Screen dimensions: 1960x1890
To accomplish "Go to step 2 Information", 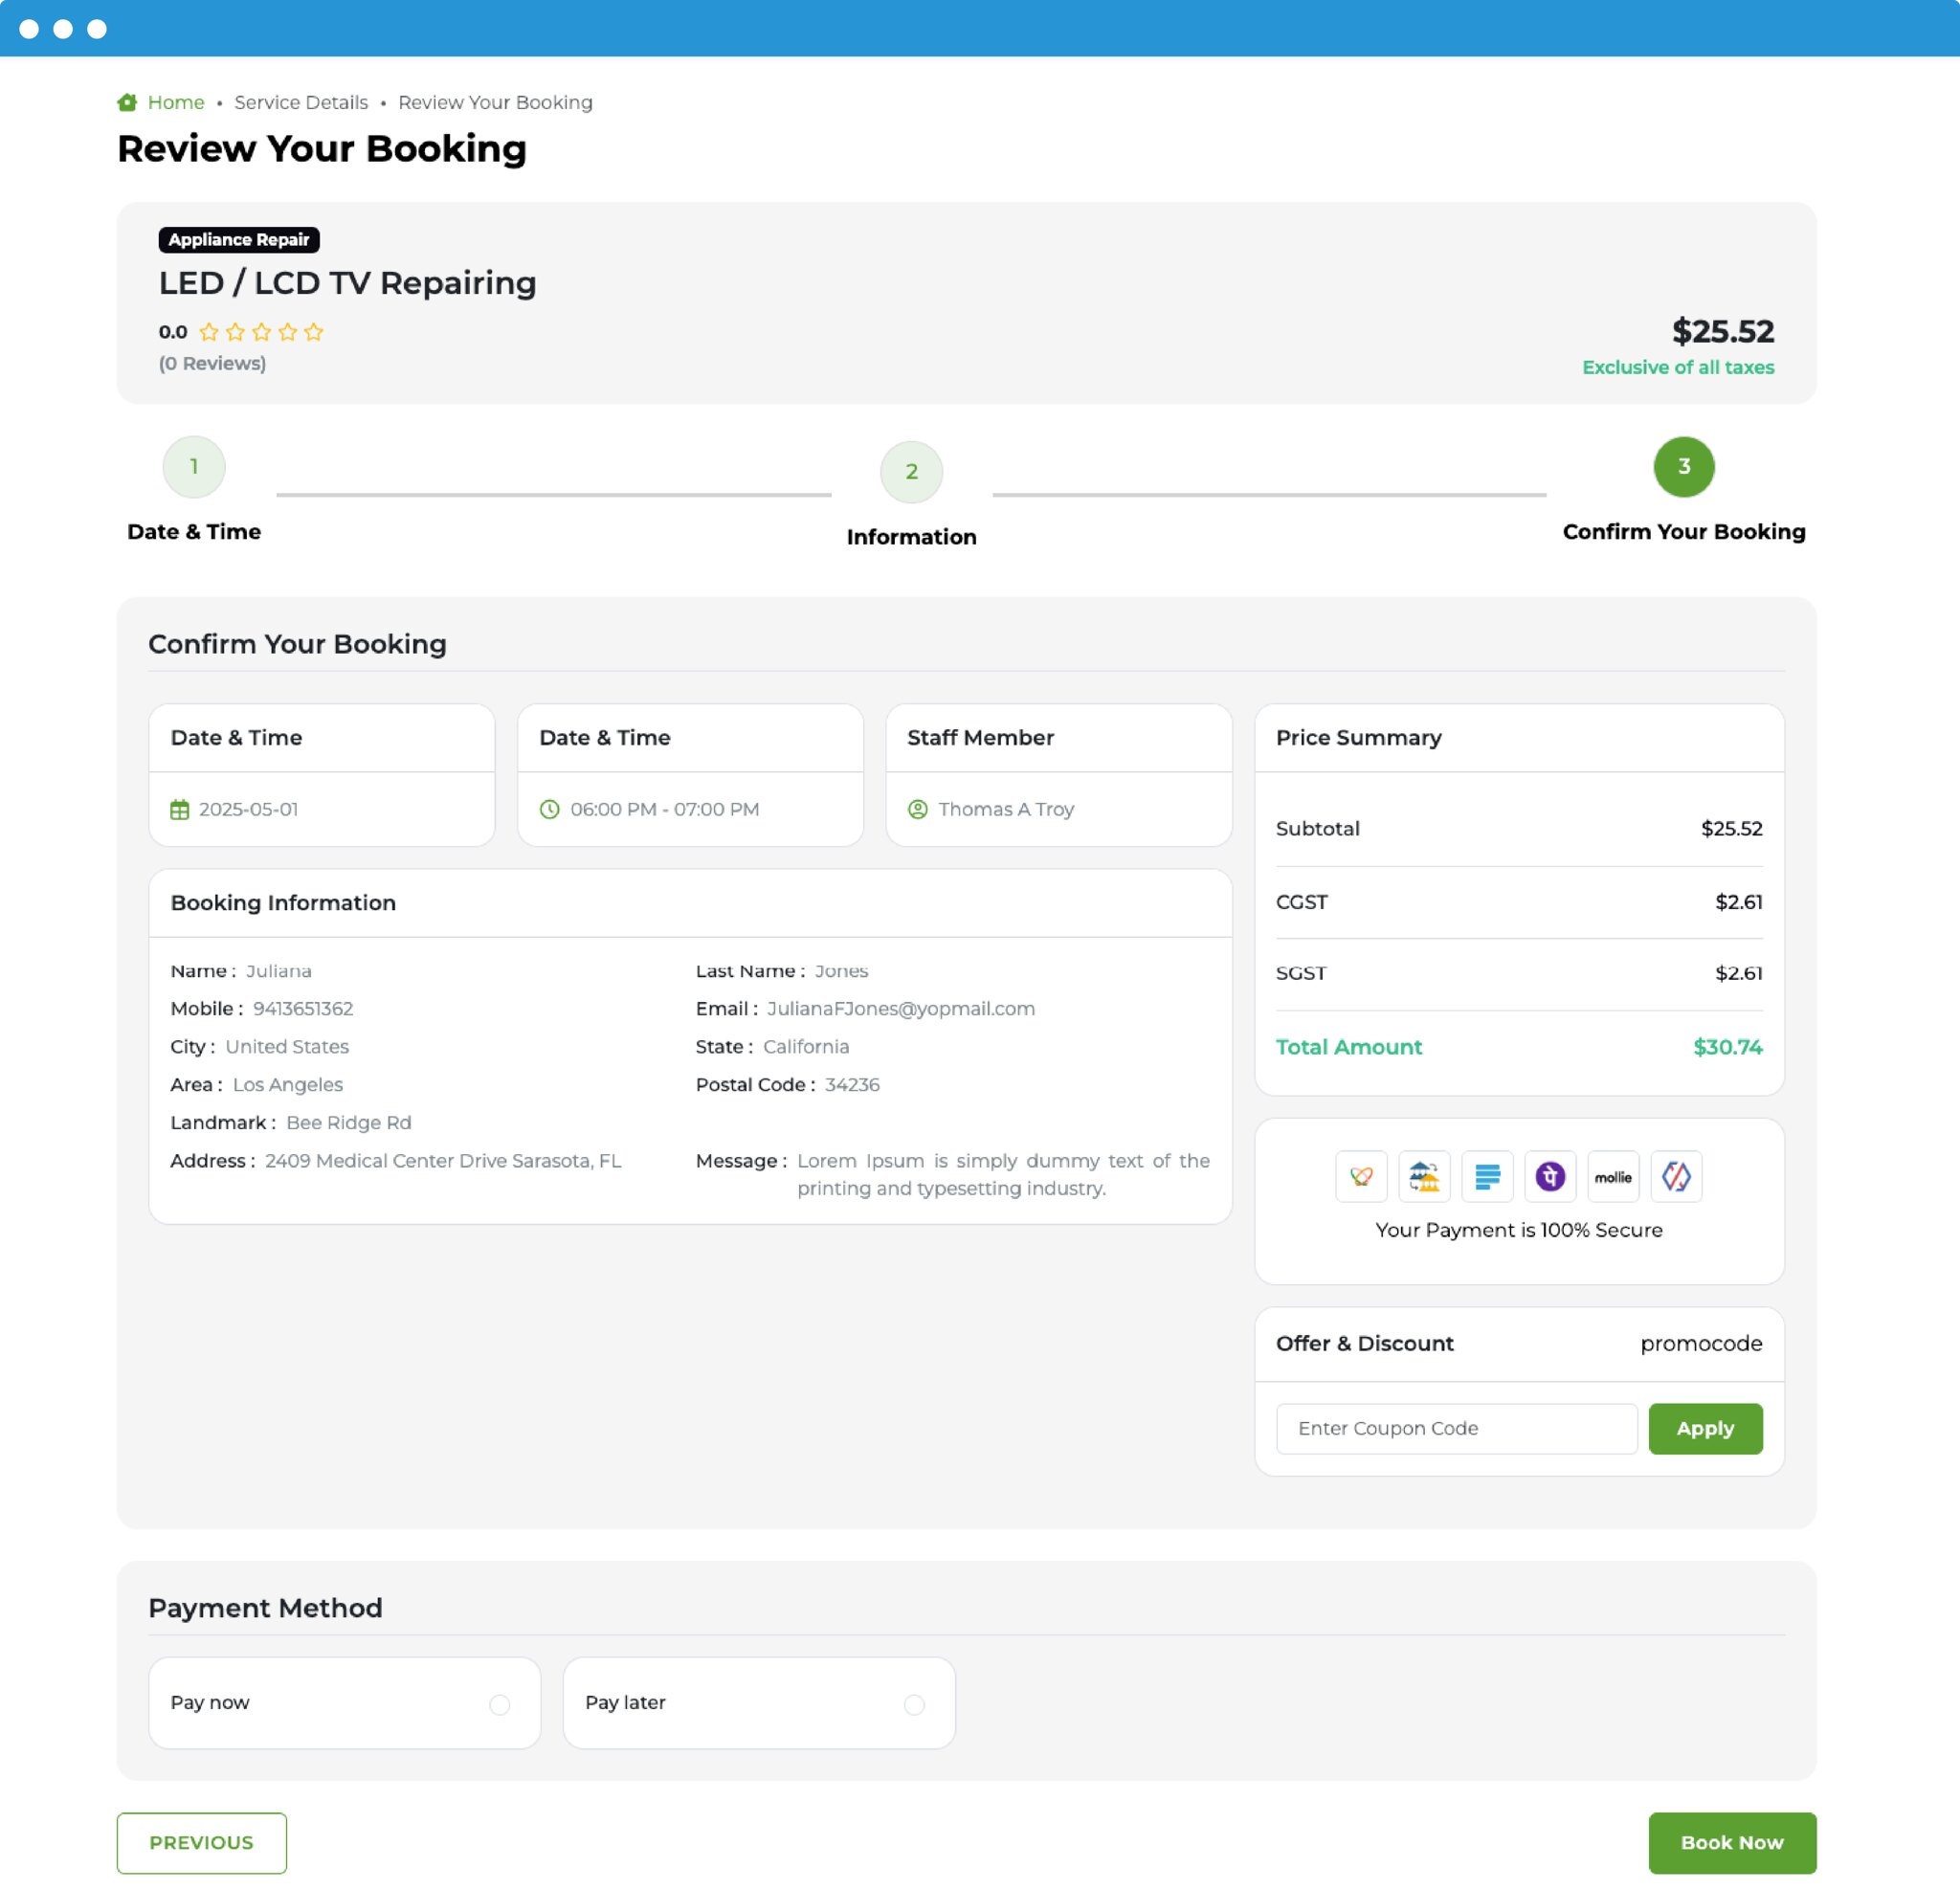I will pyautogui.click(x=911, y=472).
